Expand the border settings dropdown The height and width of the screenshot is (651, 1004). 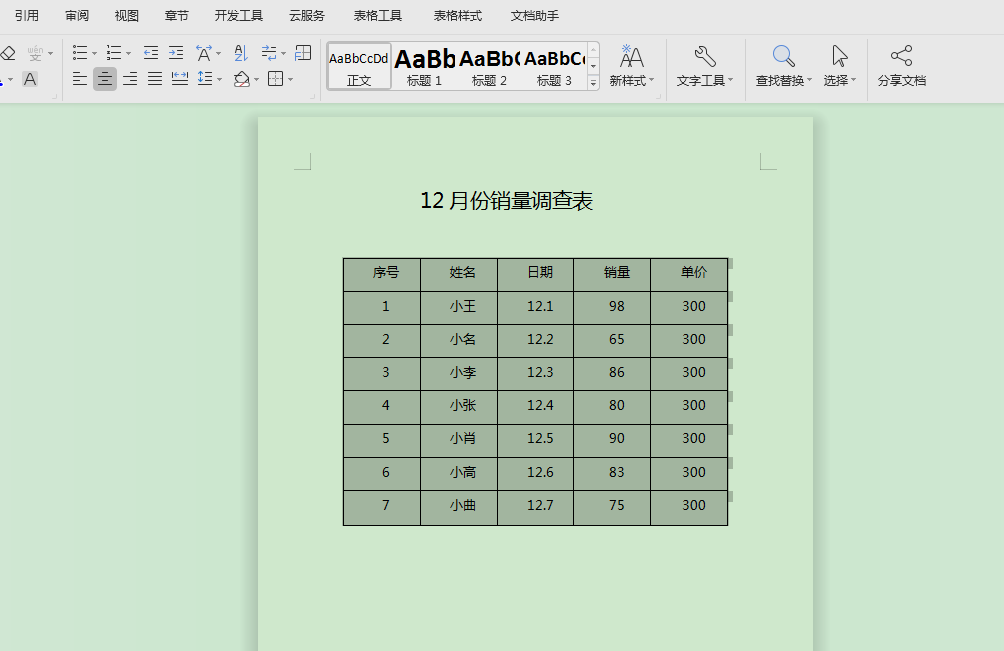(290, 80)
